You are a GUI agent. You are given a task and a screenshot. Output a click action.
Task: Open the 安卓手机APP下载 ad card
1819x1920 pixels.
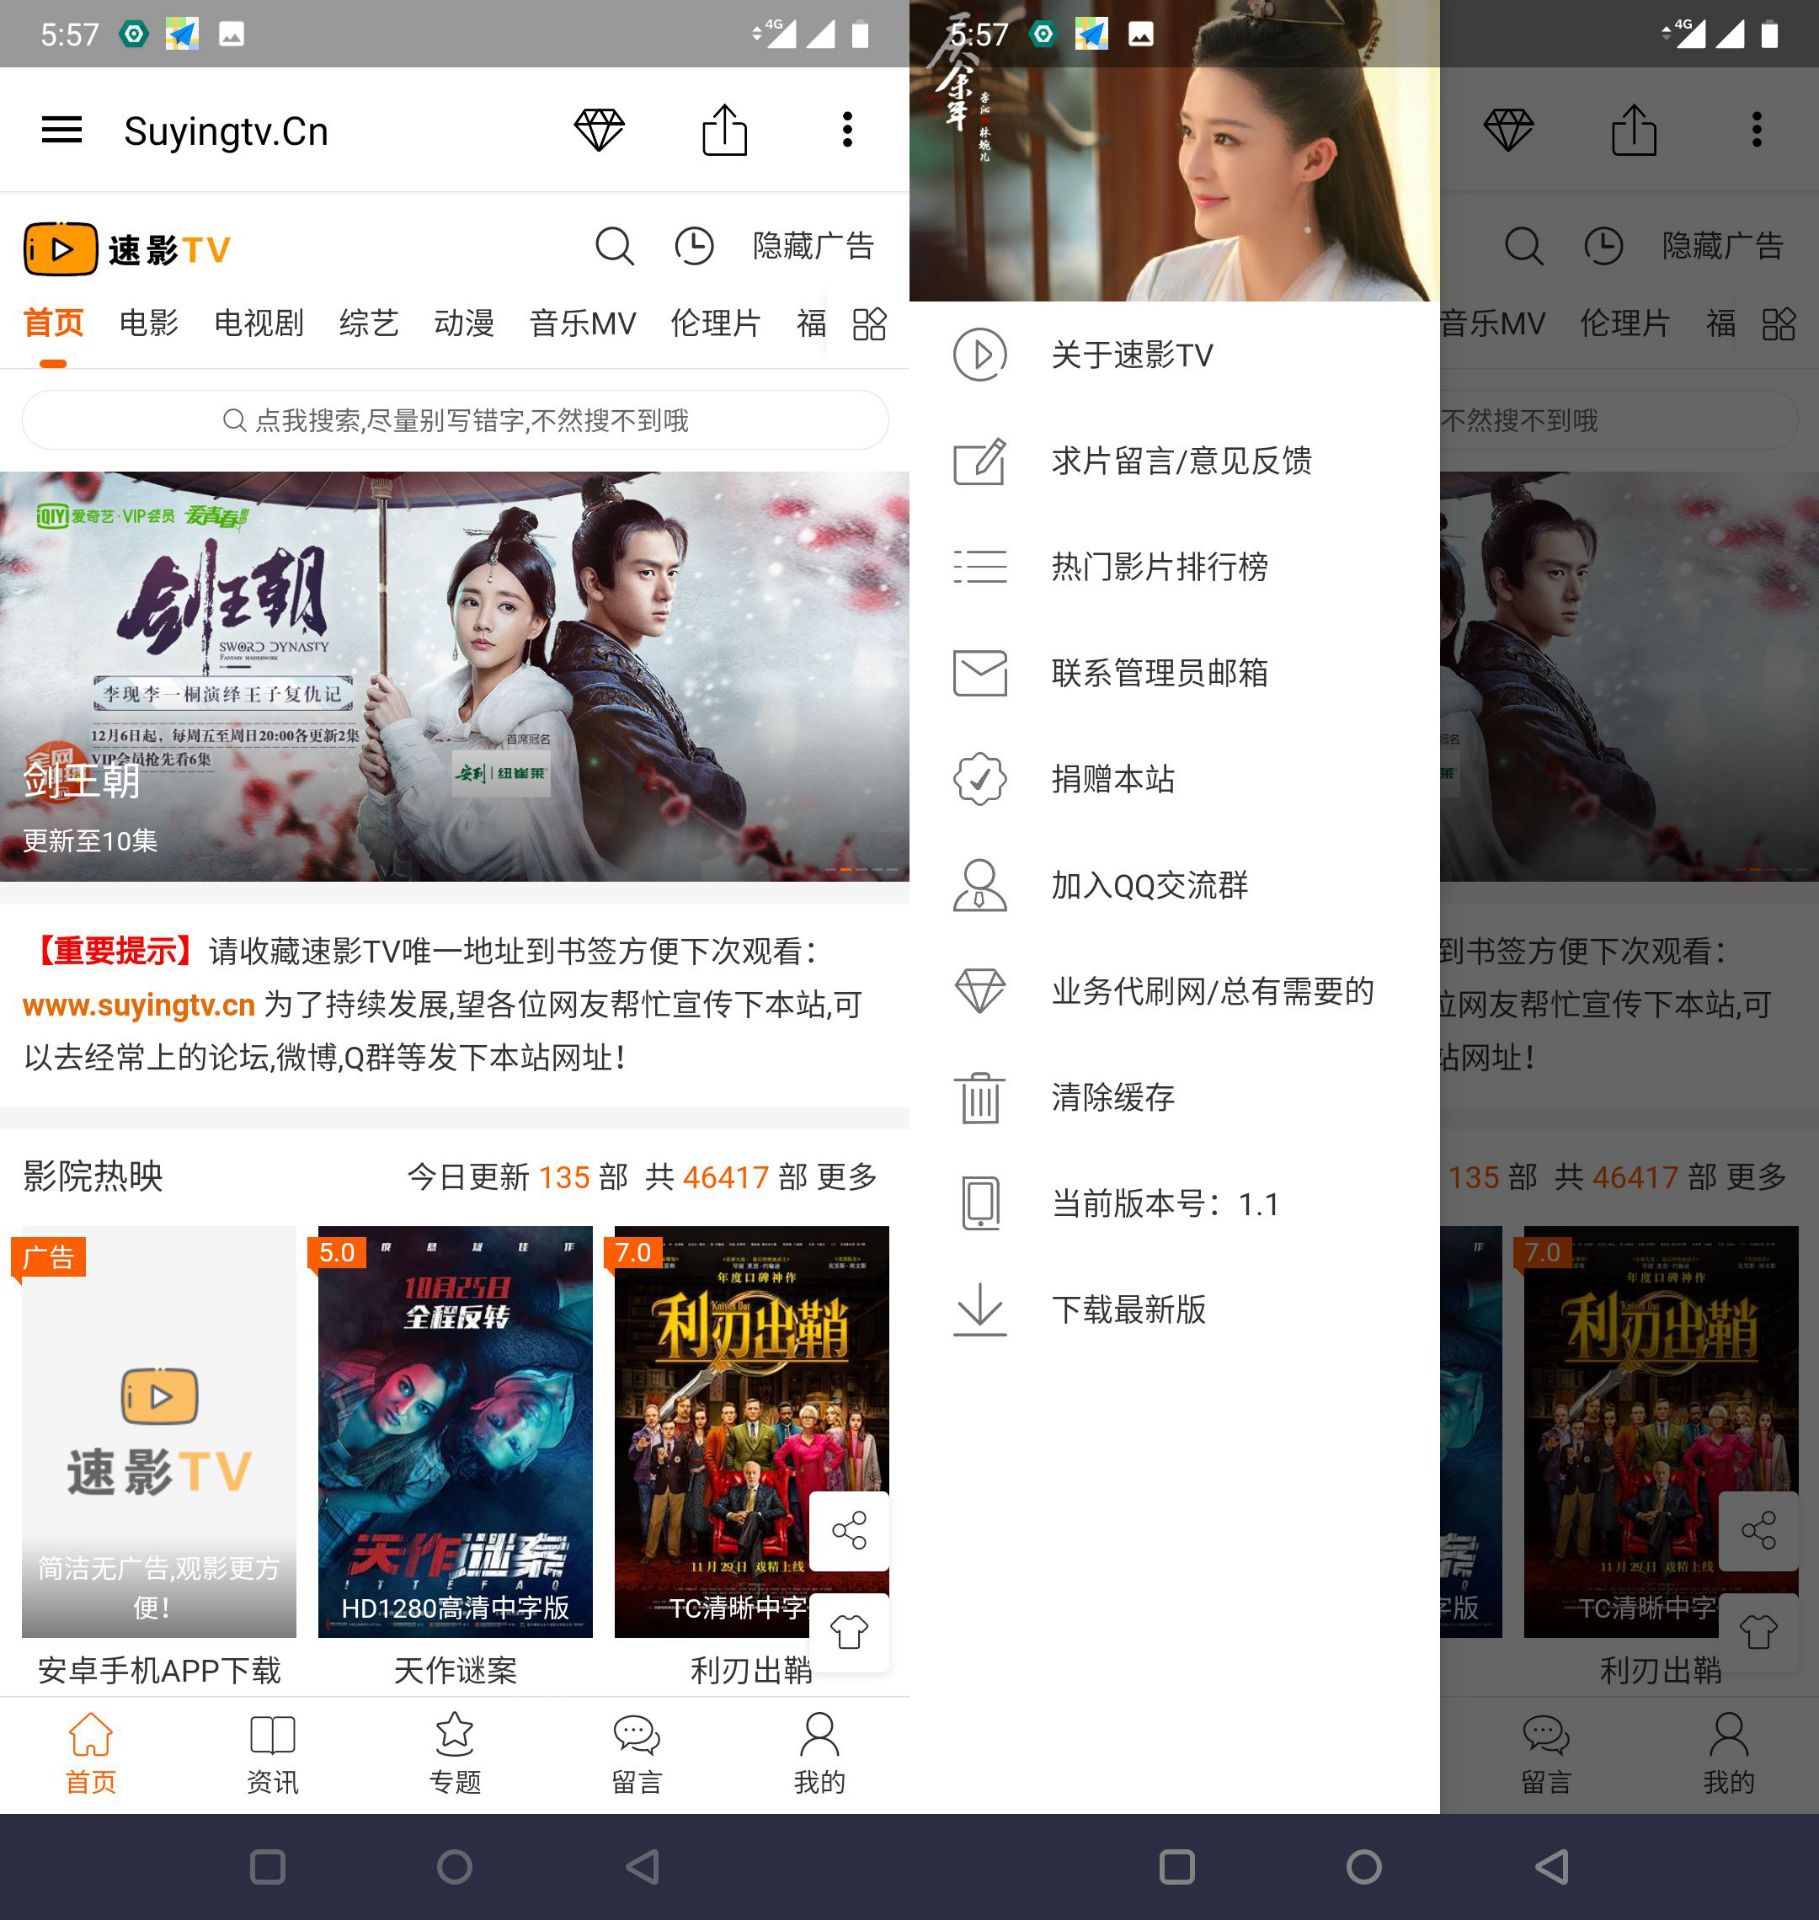[x=159, y=1431]
